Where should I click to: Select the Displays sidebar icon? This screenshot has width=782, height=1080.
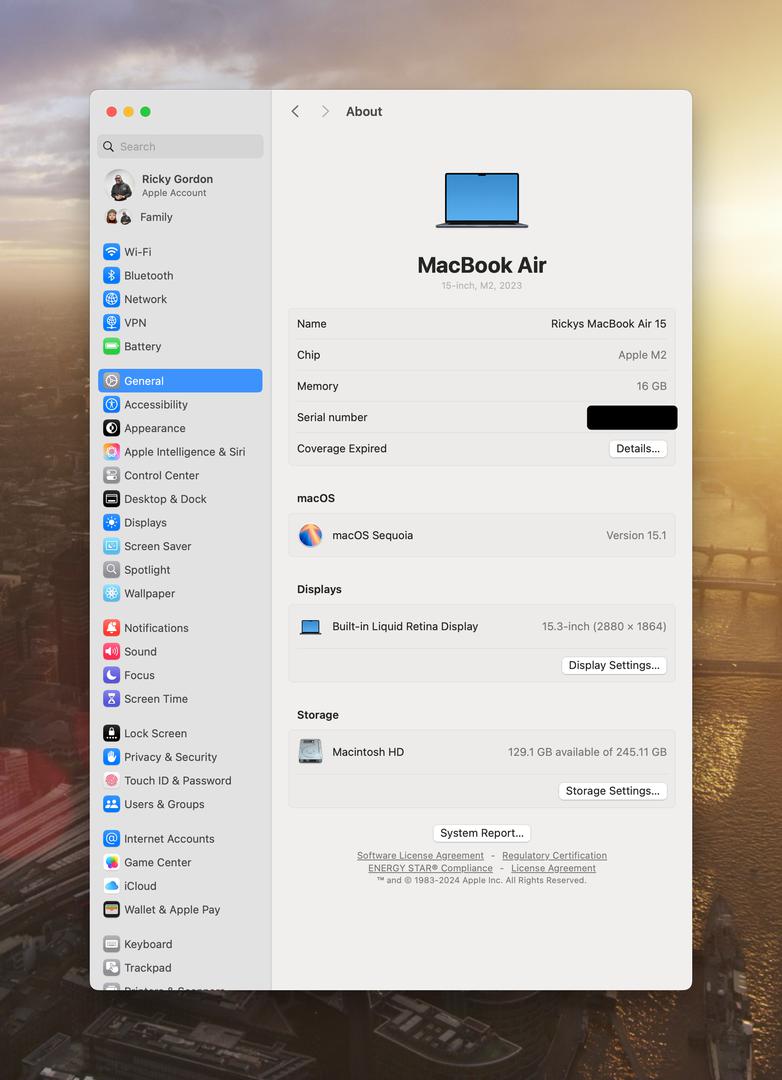112,522
